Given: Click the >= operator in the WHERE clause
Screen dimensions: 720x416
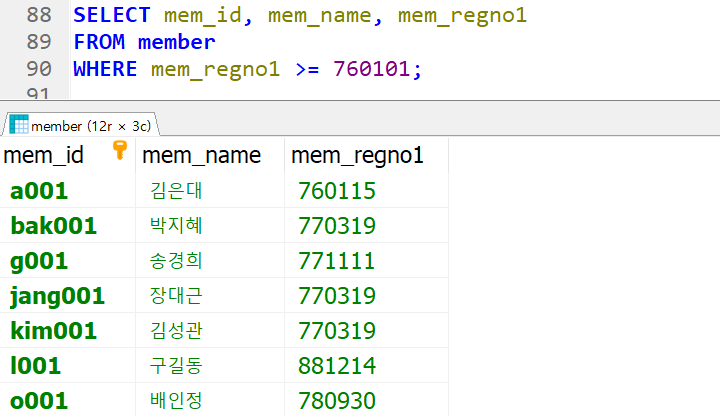Looking at the screenshot, I should (307, 69).
